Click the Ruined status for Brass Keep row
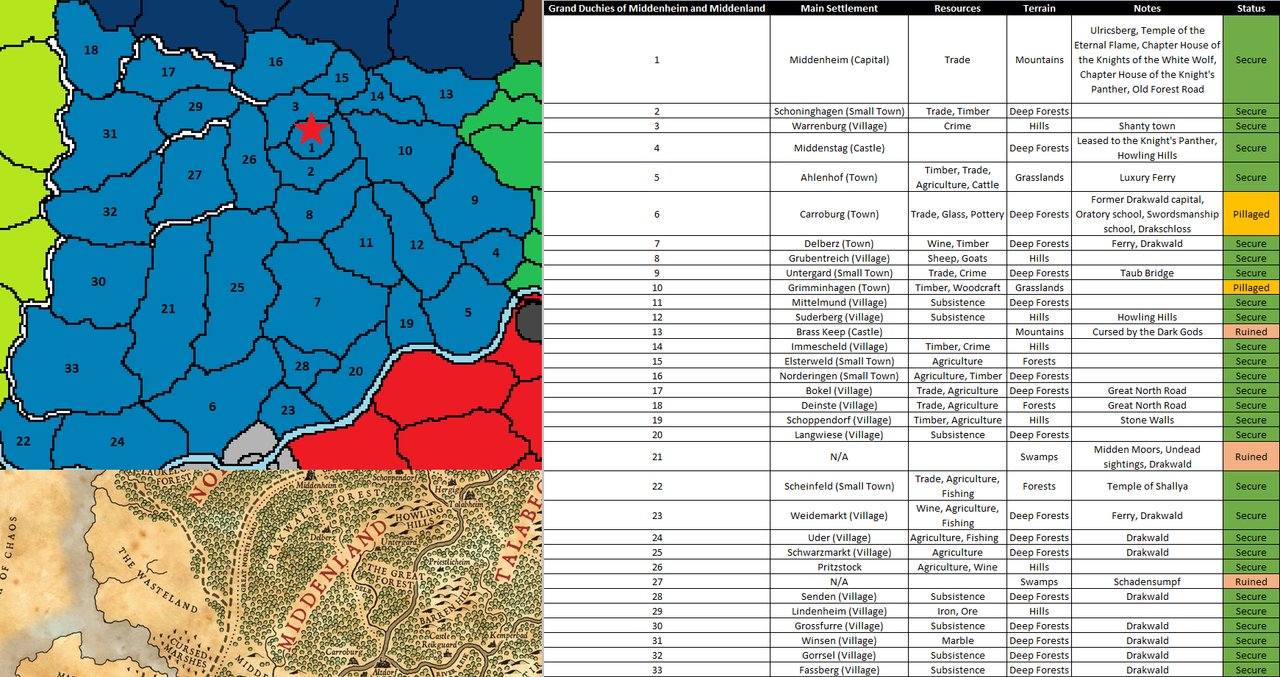1280x677 pixels. point(1251,331)
